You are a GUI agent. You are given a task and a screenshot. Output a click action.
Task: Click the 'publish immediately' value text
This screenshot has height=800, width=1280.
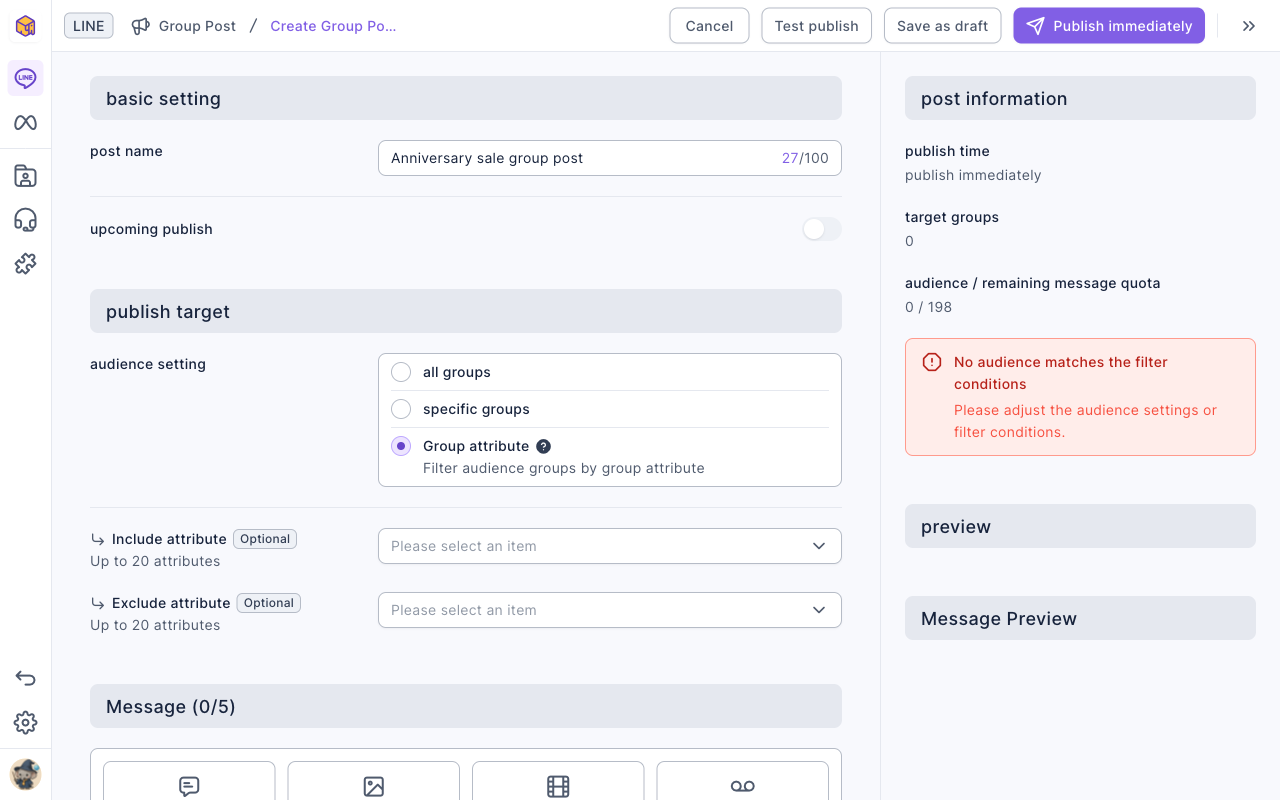click(973, 175)
